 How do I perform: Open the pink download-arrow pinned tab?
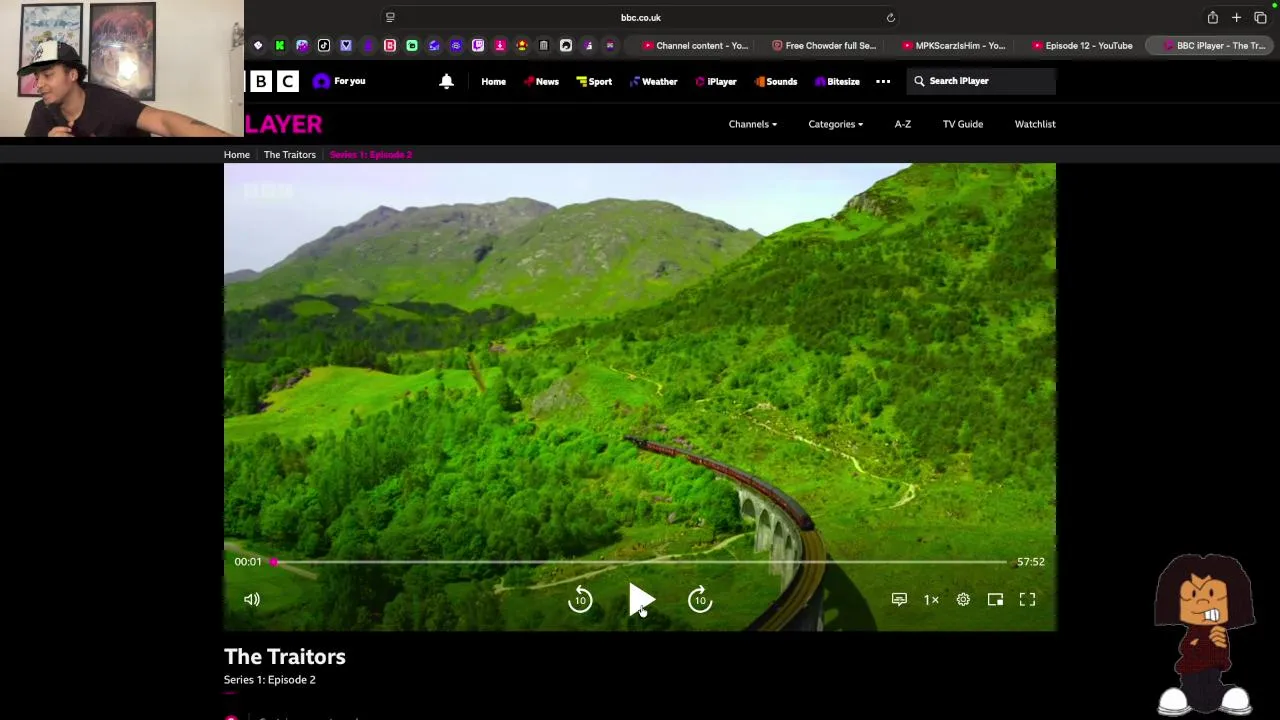click(500, 45)
